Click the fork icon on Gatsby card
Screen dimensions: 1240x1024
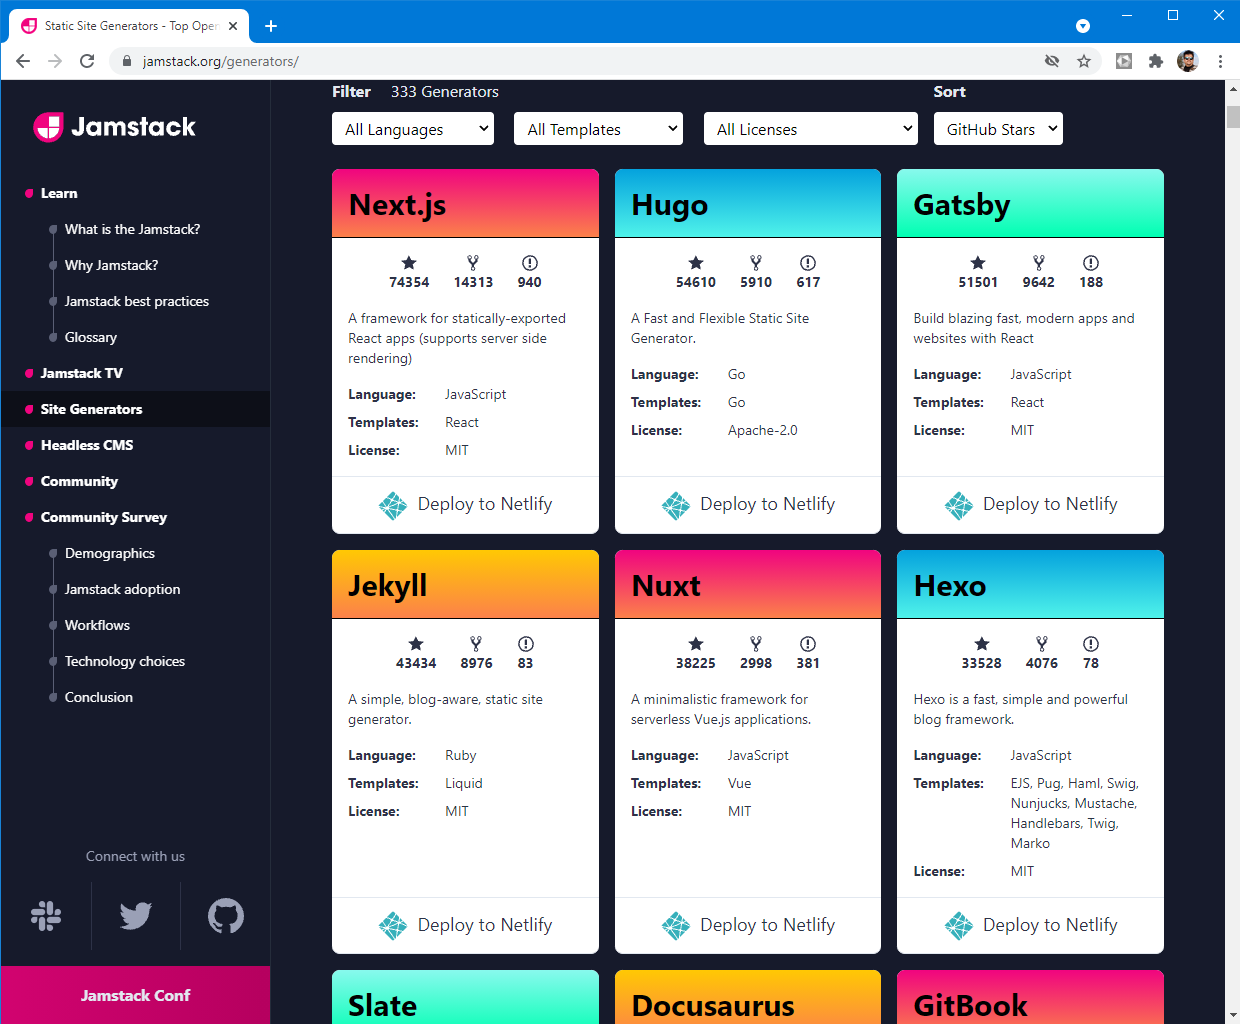(1039, 263)
